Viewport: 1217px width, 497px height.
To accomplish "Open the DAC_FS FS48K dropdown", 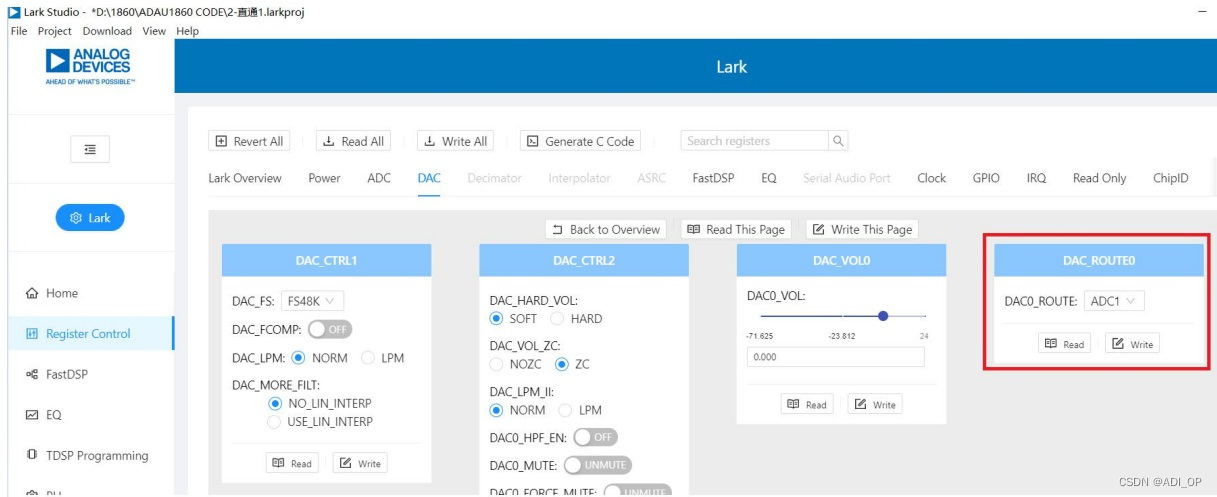I will coord(312,300).
